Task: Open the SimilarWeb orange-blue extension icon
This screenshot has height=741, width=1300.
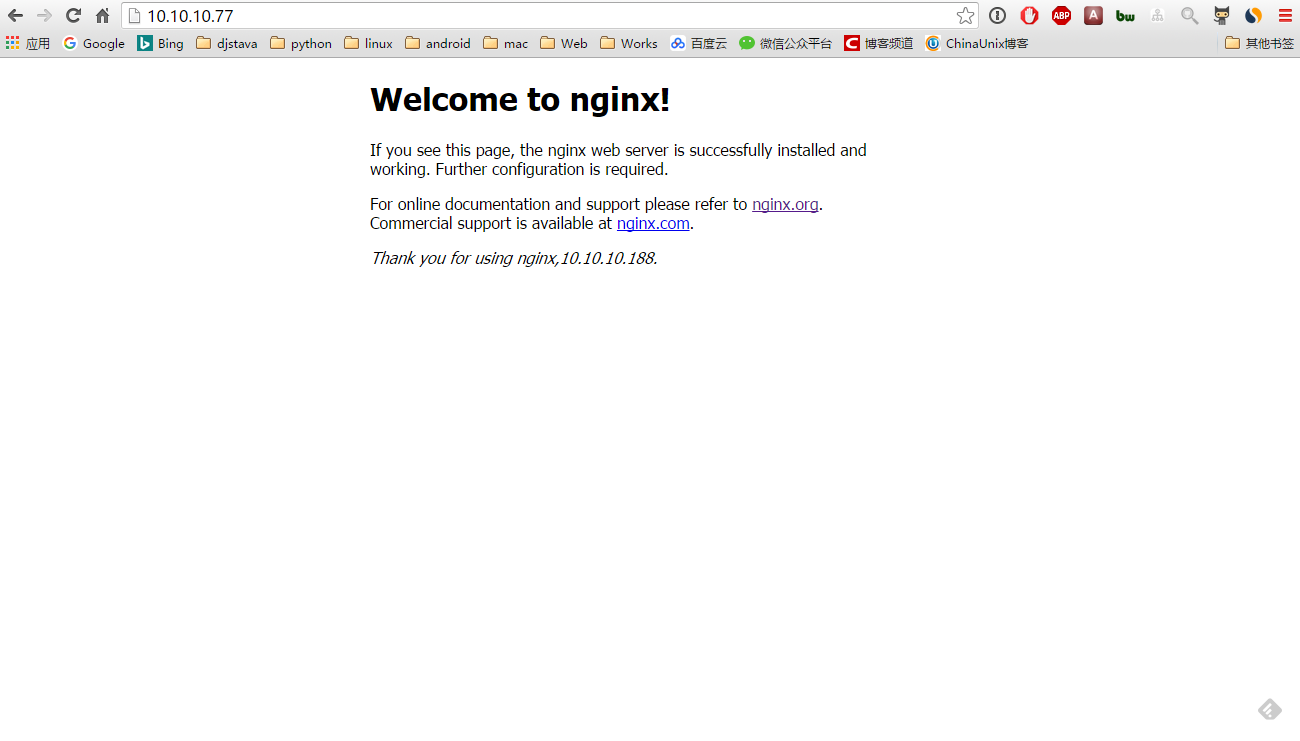Action: [x=1253, y=15]
